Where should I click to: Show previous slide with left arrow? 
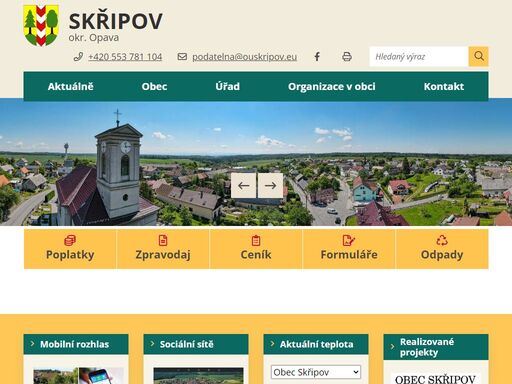tap(244, 185)
